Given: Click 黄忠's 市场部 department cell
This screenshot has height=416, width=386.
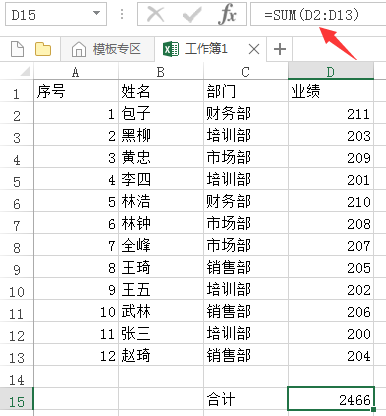Looking at the screenshot, I should point(246,157).
